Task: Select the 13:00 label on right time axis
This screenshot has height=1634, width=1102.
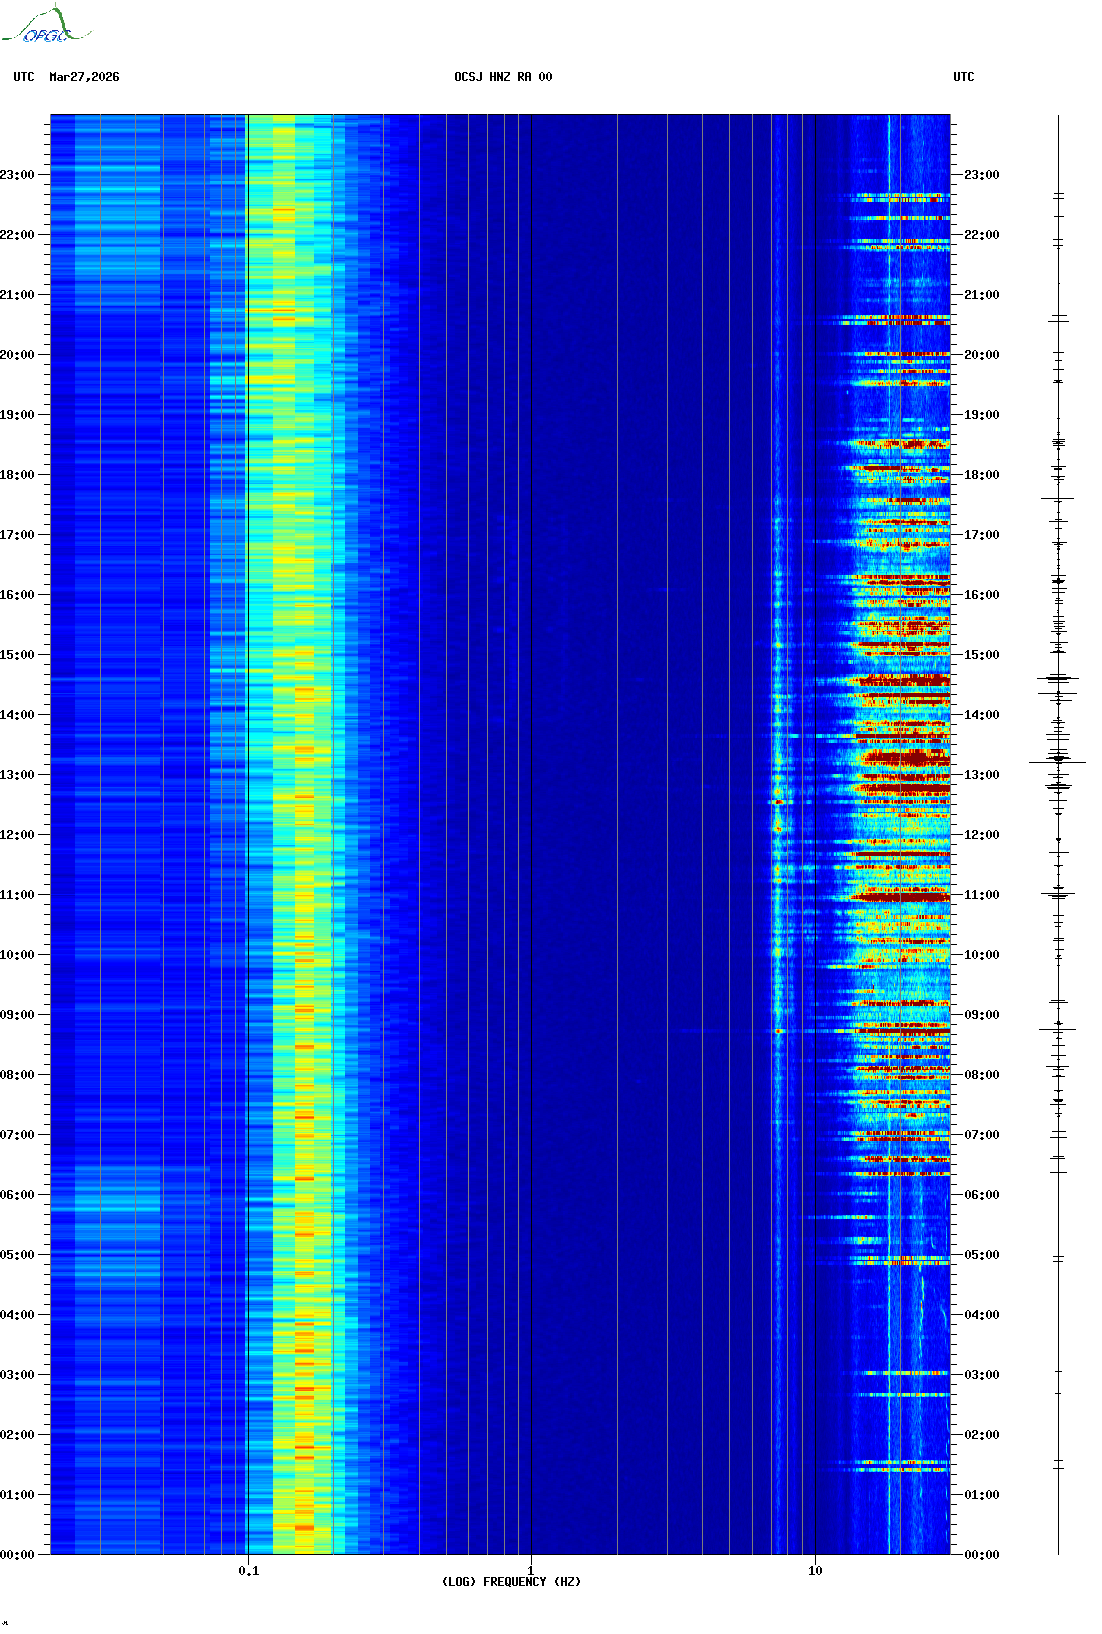Action: click(981, 775)
